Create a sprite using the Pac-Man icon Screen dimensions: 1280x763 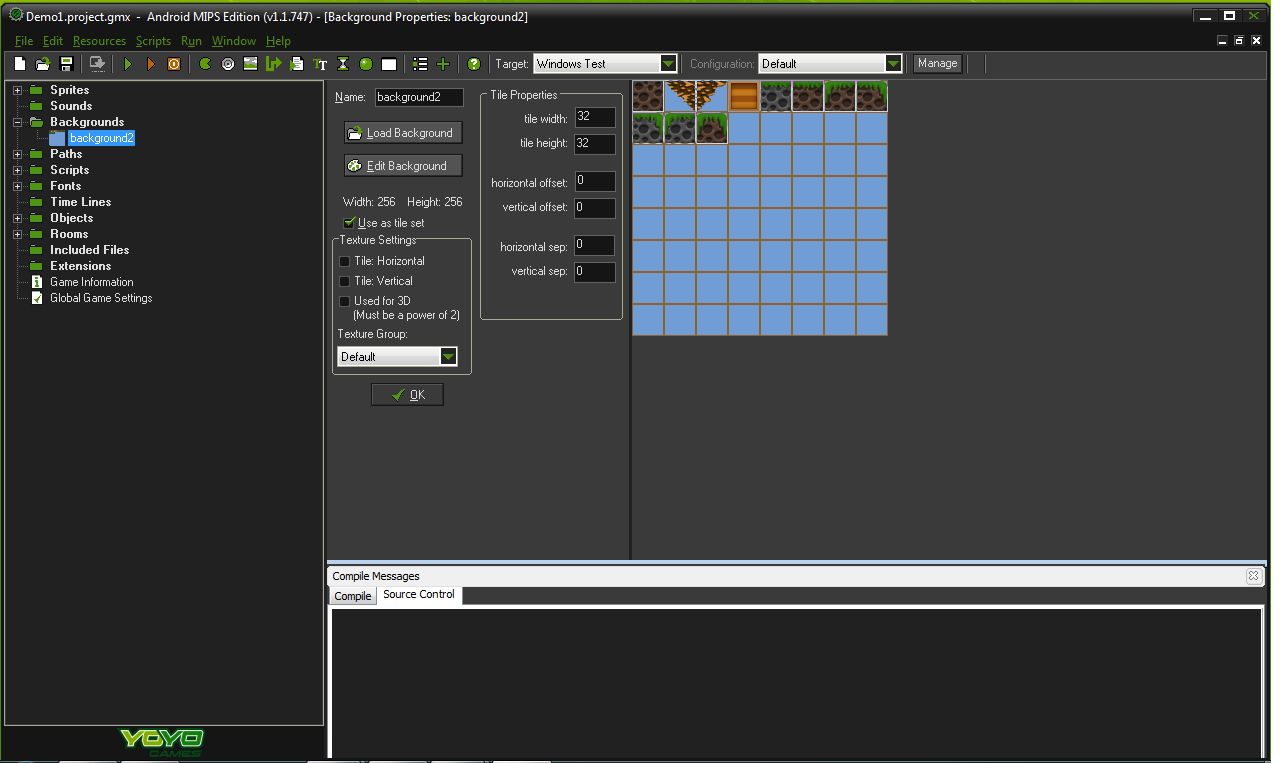coord(205,64)
